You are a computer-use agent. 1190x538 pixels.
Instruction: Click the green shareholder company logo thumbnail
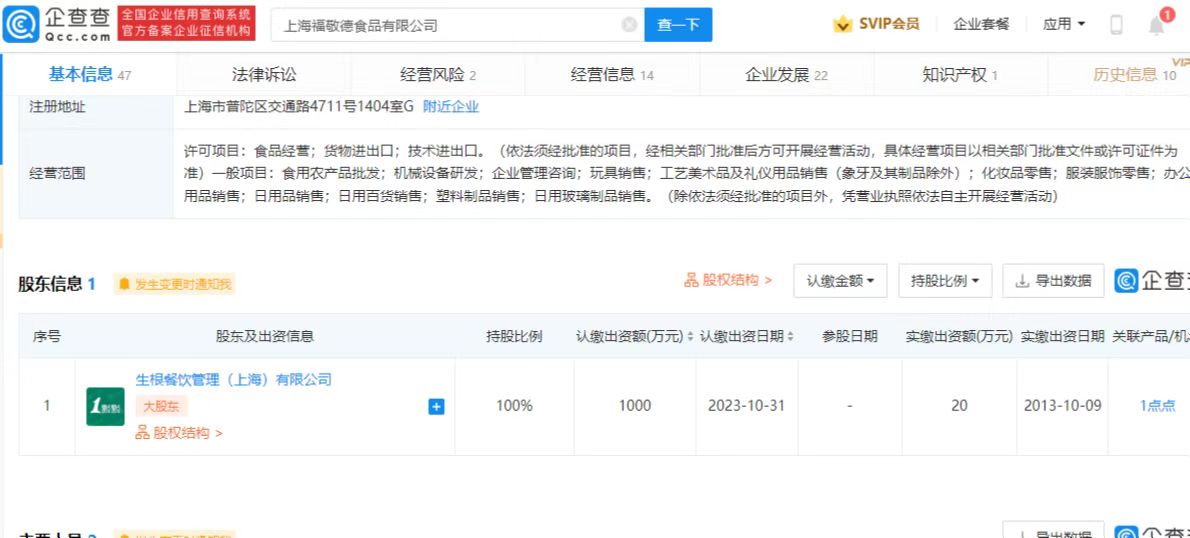point(105,407)
